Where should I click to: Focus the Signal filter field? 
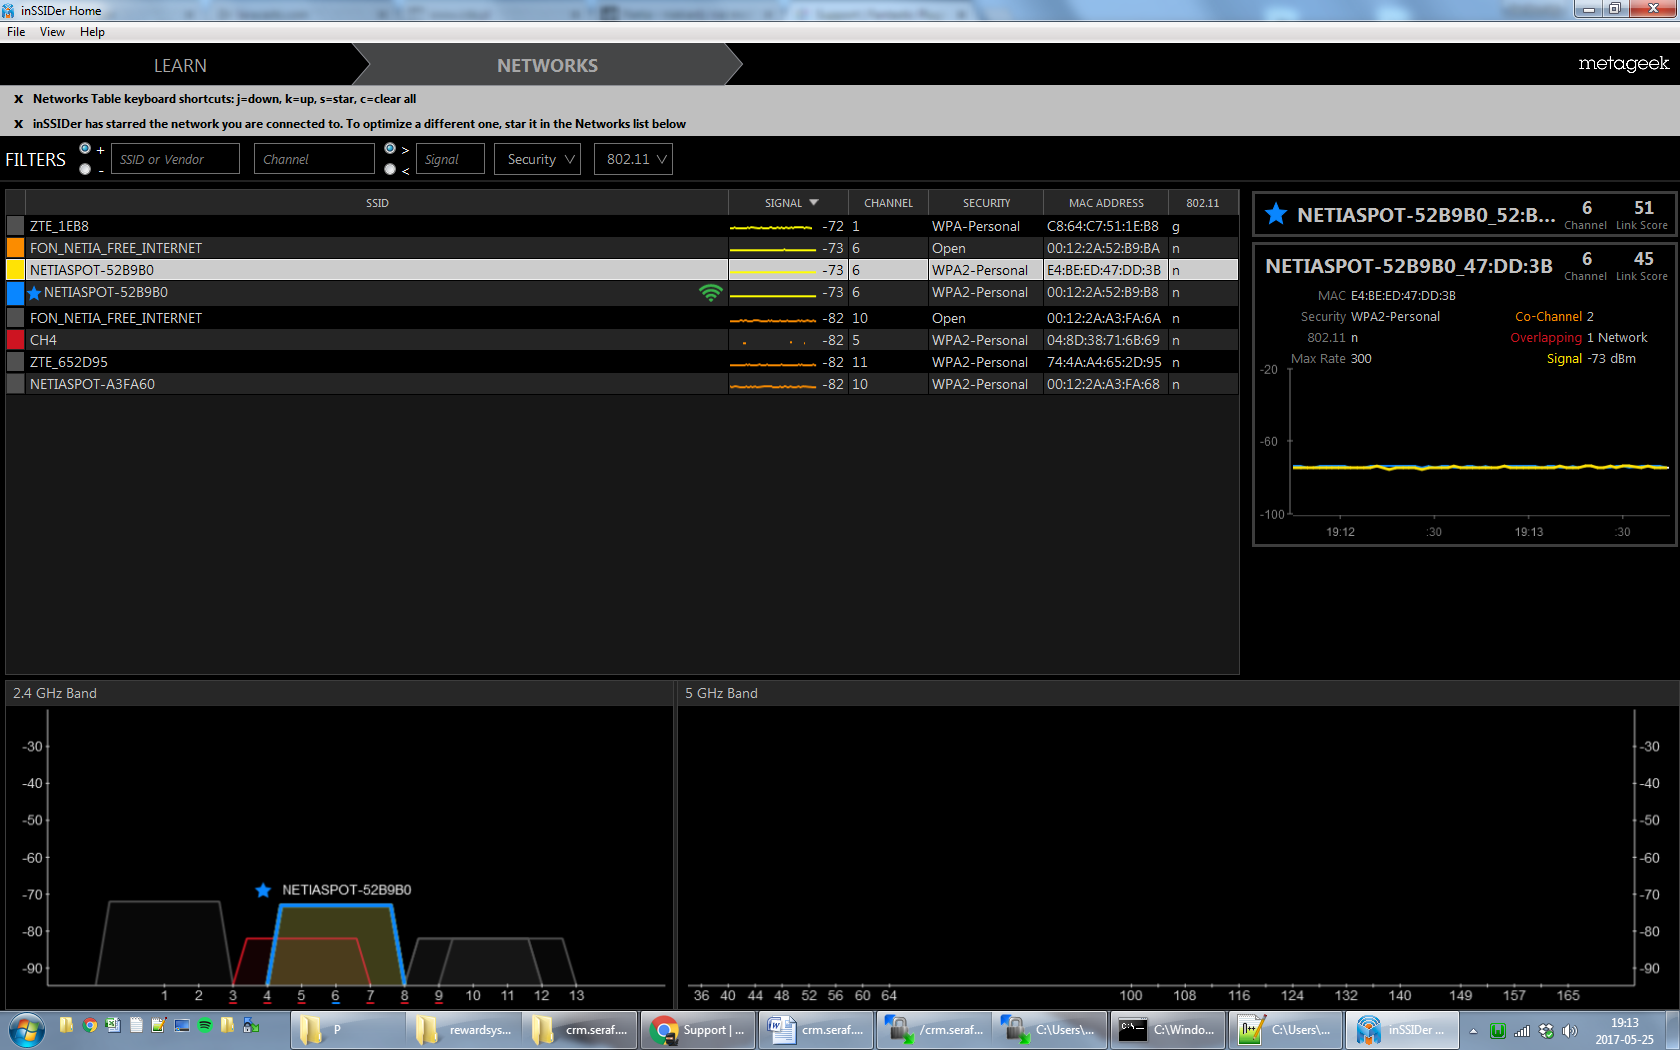[450, 159]
